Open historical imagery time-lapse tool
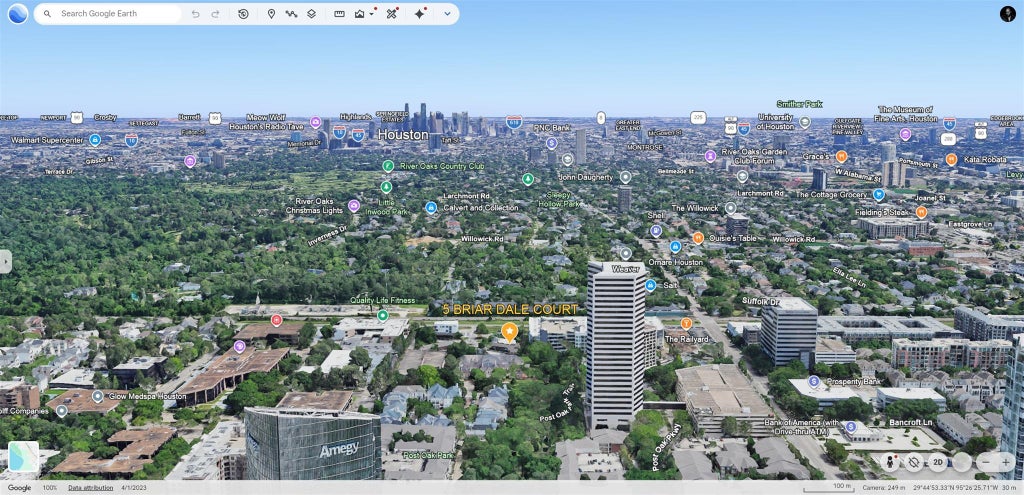 point(243,14)
